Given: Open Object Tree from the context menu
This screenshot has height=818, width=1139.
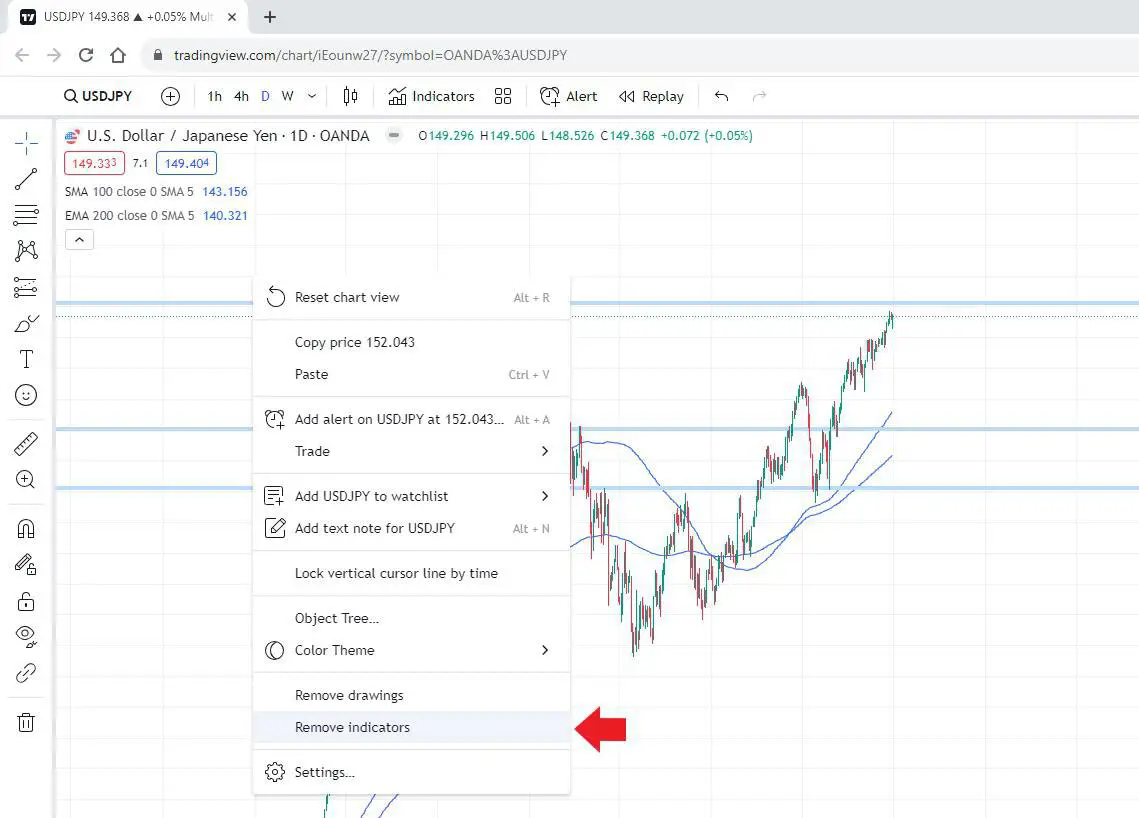Looking at the screenshot, I should pos(337,618).
